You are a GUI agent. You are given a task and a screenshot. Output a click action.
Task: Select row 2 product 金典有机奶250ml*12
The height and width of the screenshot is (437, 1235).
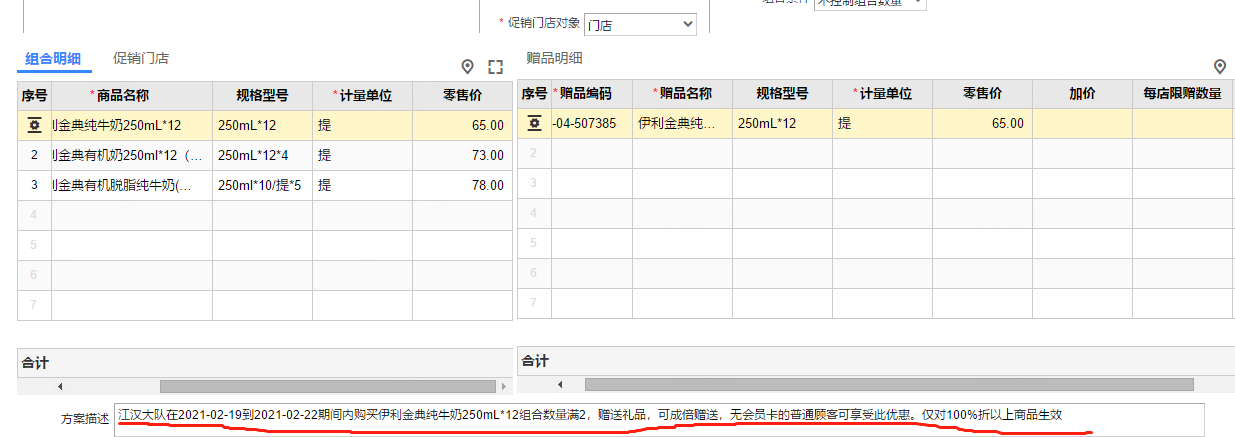tap(131, 156)
